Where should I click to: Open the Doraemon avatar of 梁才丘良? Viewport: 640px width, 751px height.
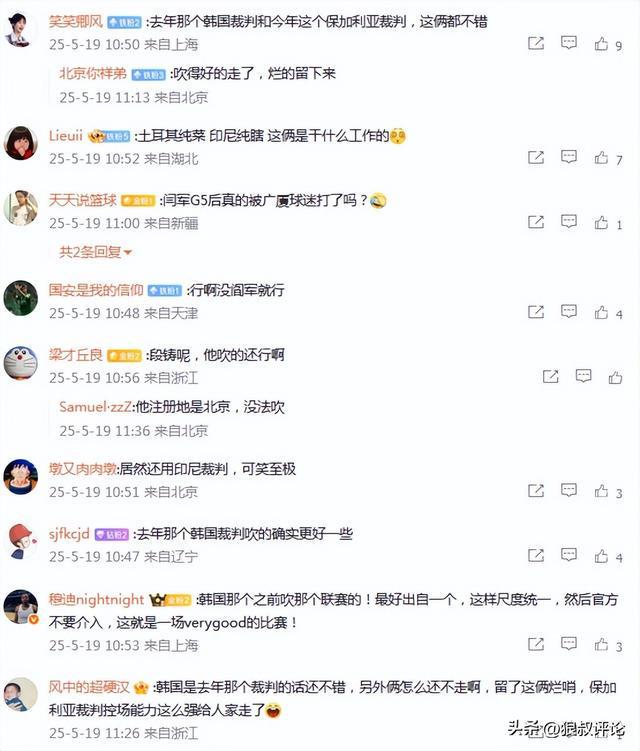pyautogui.click(x=20, y=362)
